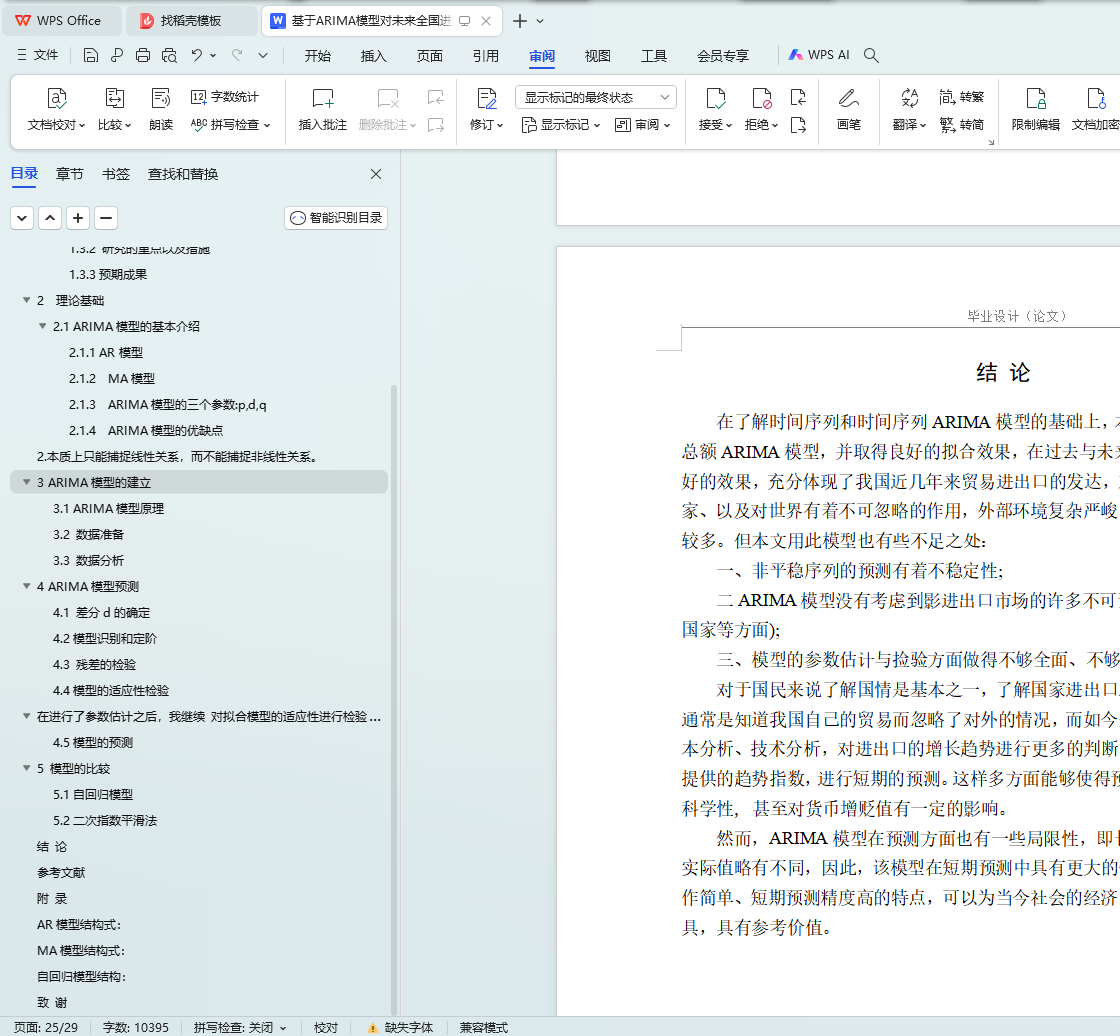Screen dimensions: 1120x1036
Task: Click the search magnifier icon in menu bar
Action: (871, 55)
